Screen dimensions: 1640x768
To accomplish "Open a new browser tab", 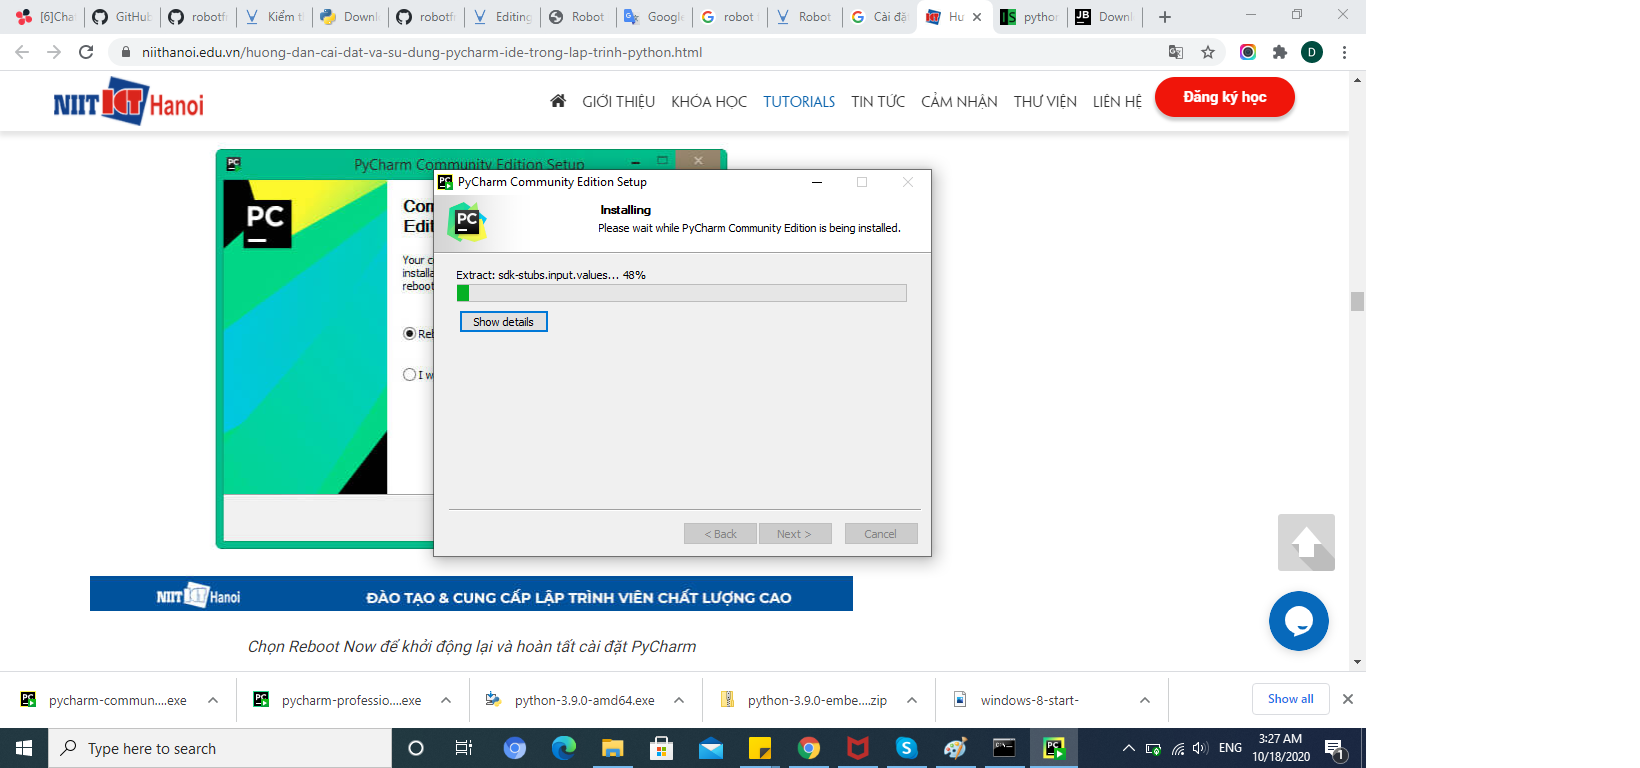I will click(1164, 17).
